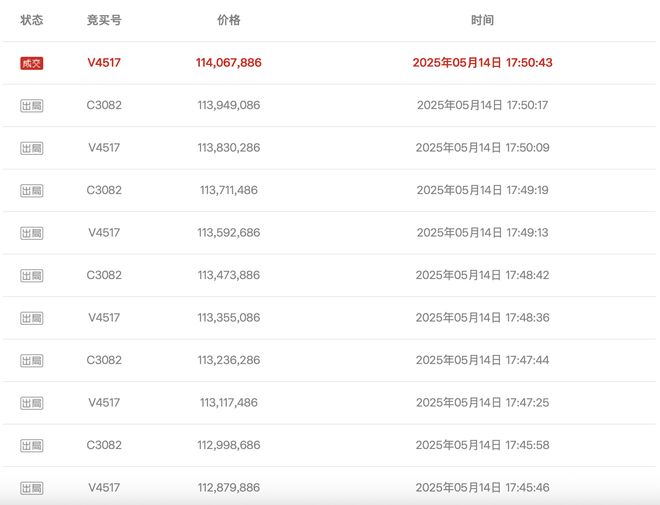The image size is (660, 505).
Task: Click timestamp 2025年05月14日 17:50:43
Action: point(482,63)
